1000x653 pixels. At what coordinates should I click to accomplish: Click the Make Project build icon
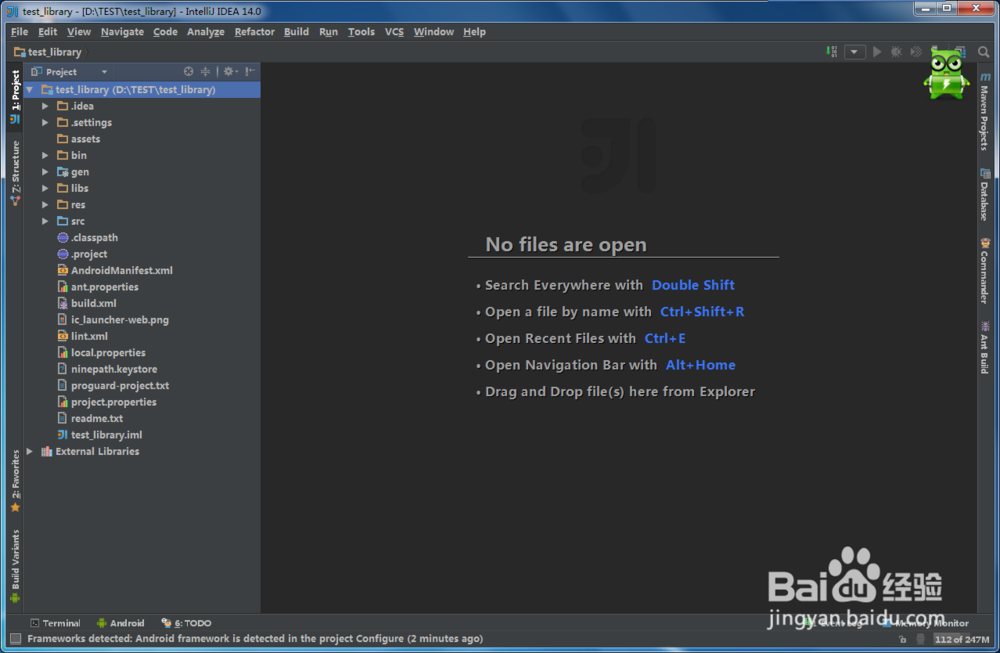[x=832, y=52]
